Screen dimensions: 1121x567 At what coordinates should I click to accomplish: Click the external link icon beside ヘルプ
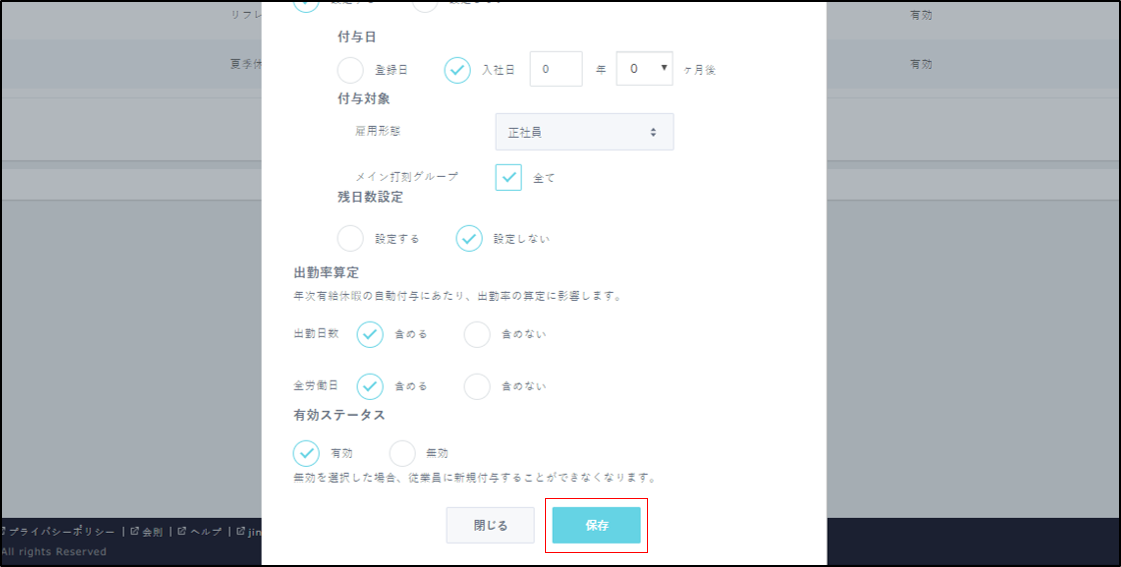[182, 532]
